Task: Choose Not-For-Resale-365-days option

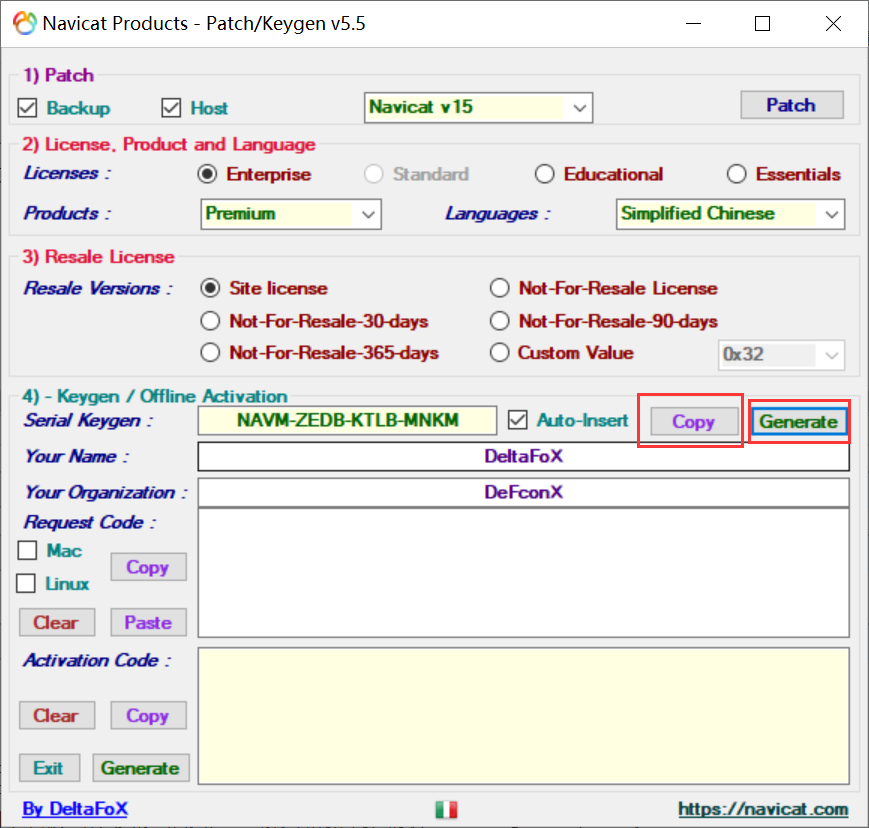Action: point(210,352)
